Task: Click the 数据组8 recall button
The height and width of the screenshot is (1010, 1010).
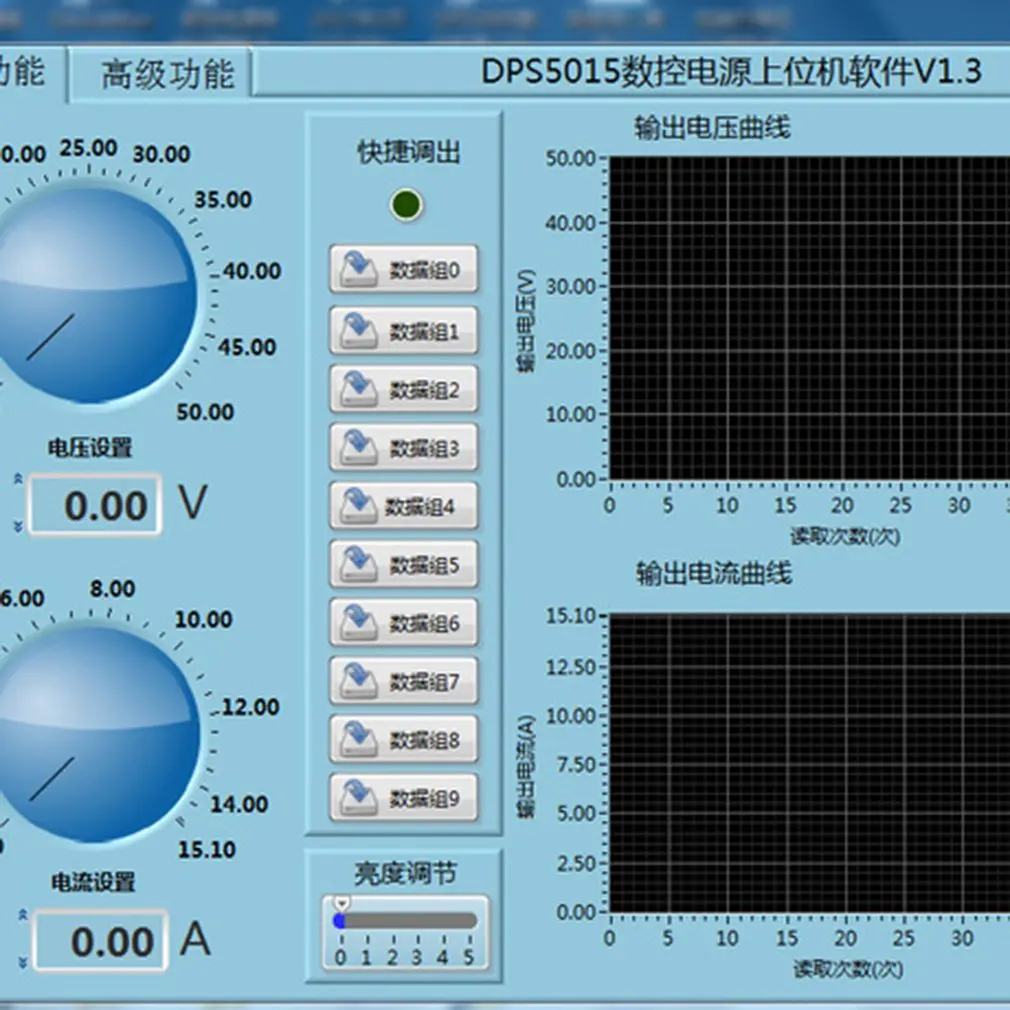Action: coord(404,739)
